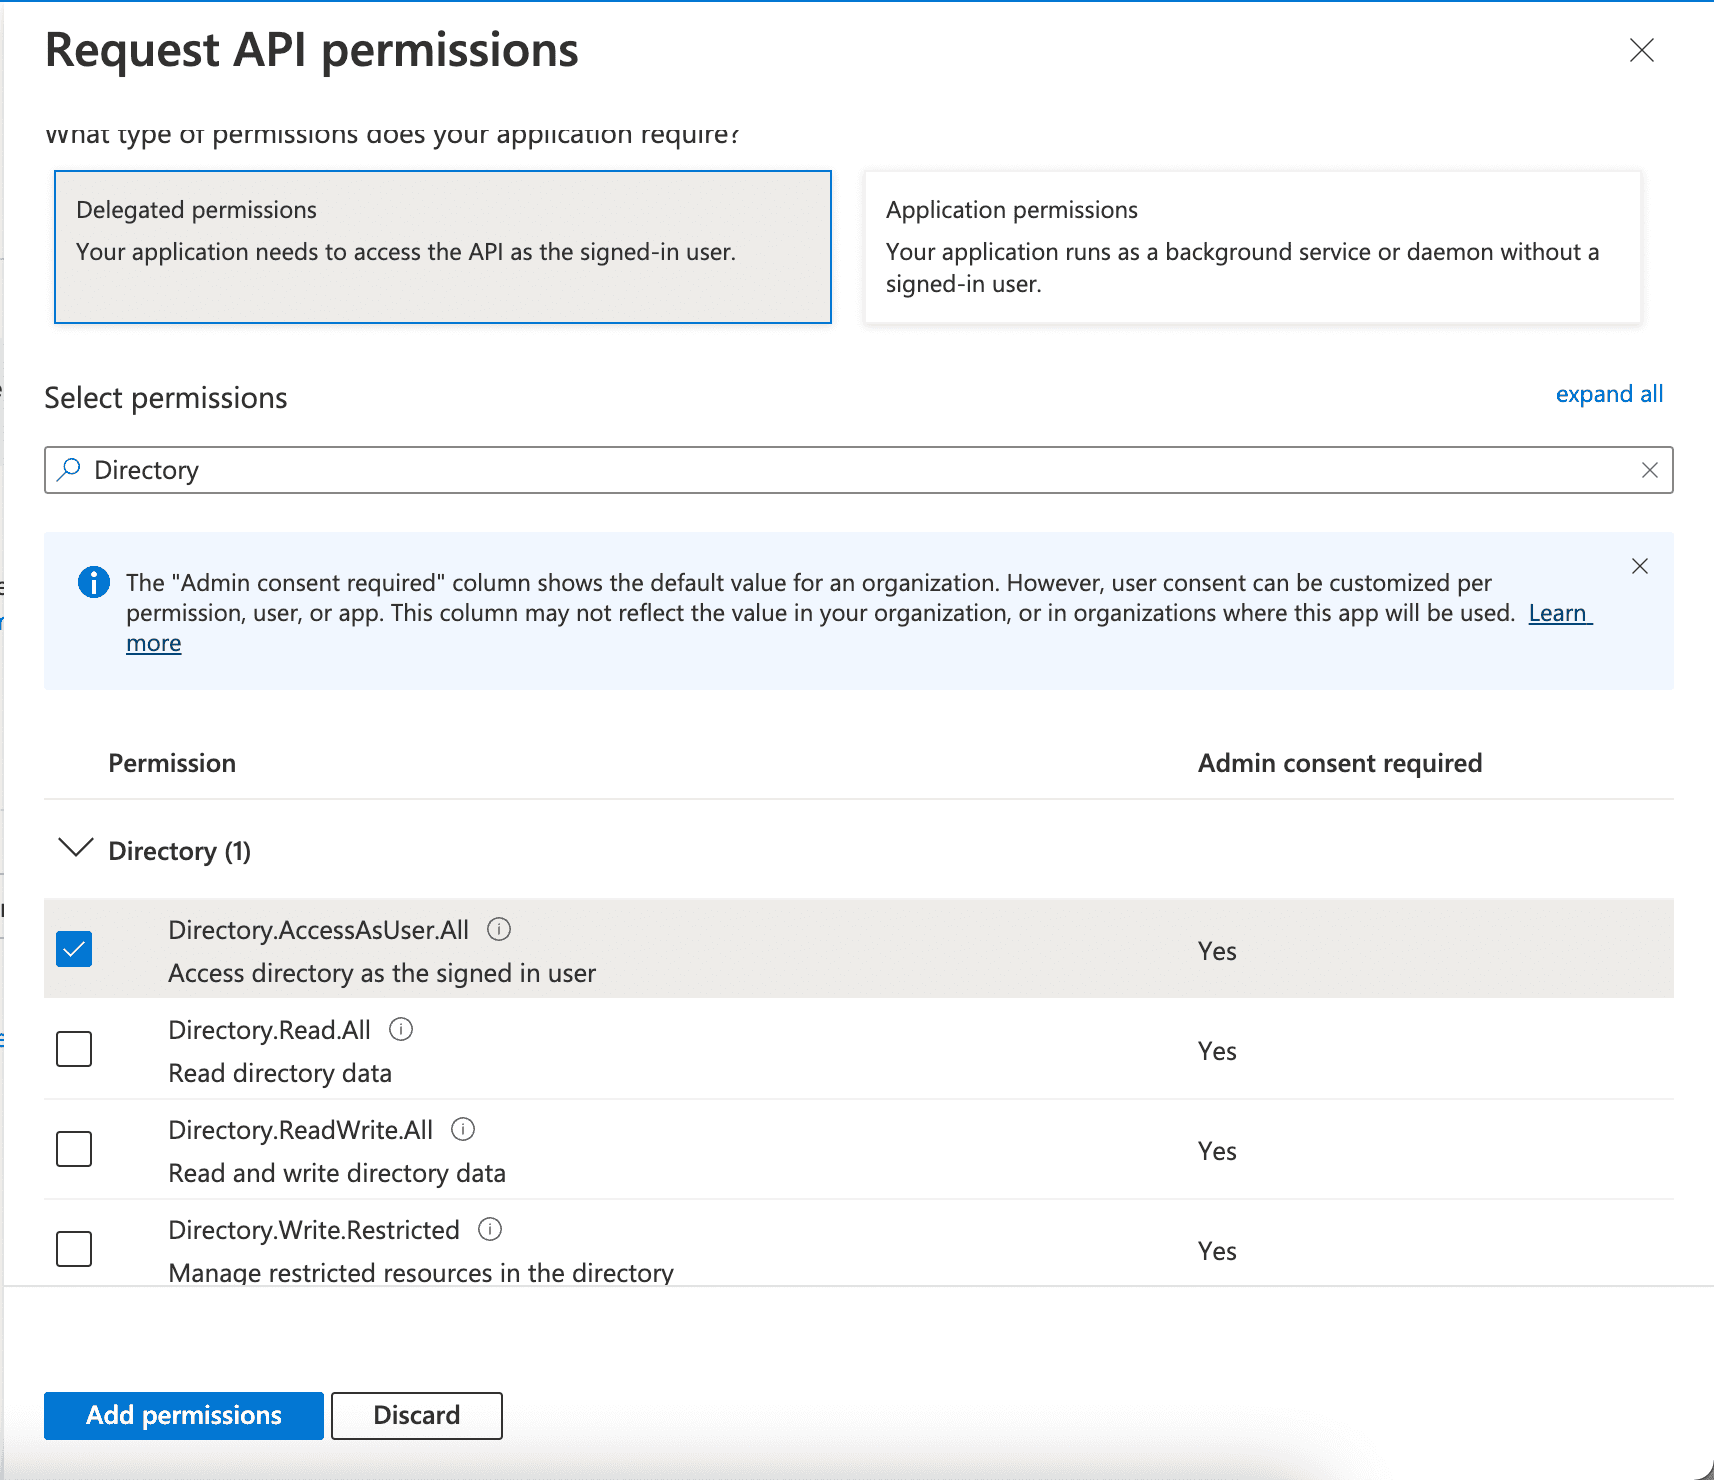Switch to Application permissions card
The width and height of the screenshot is (1714, 1480).
(x=1252, y=247)
